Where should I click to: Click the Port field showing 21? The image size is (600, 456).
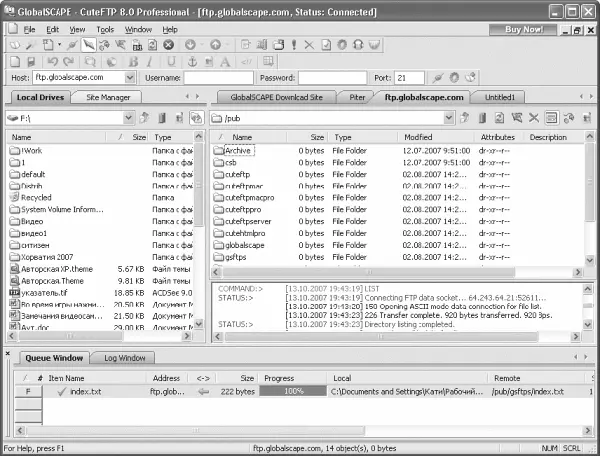(x=409, y=78)
